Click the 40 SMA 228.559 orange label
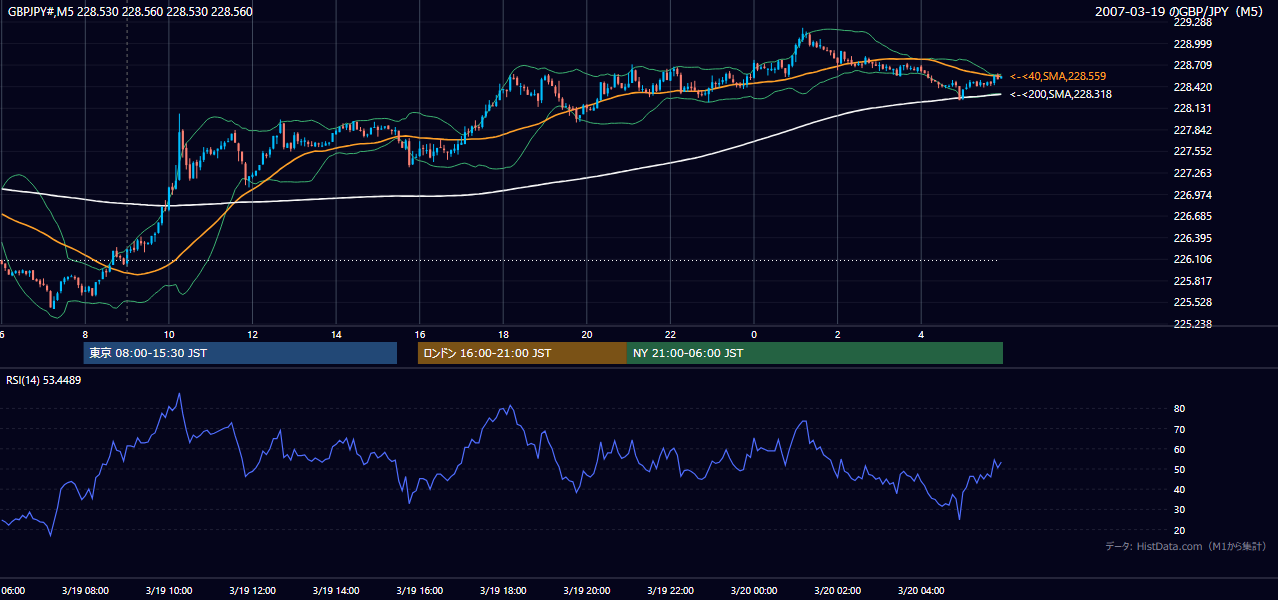The image size is (1278, 600). tap(1060, 76)
